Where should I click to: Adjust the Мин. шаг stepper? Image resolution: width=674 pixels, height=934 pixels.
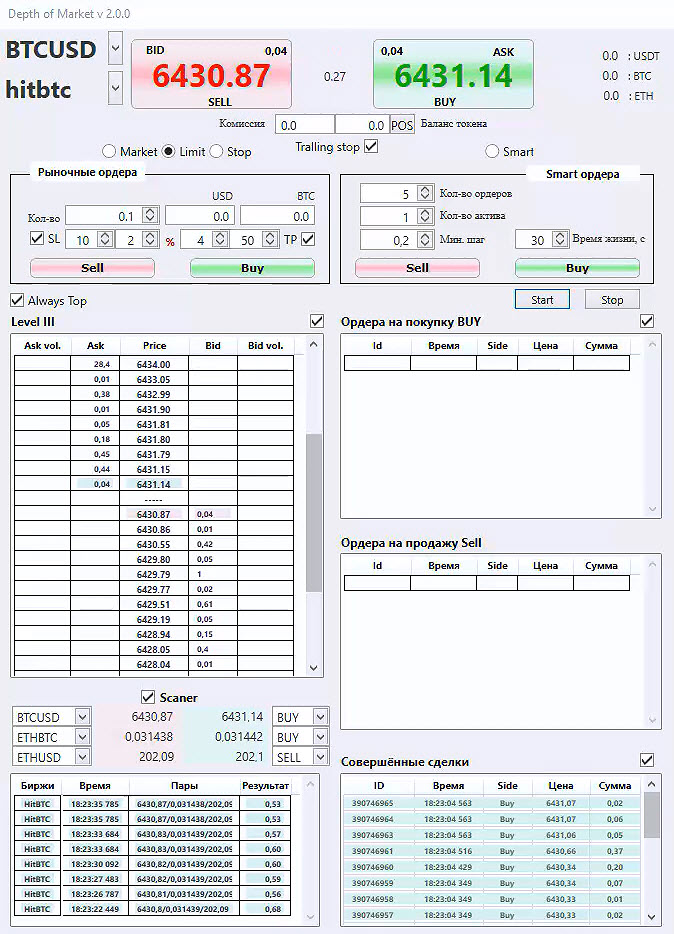pyautogui.click(x=425, y=239)
